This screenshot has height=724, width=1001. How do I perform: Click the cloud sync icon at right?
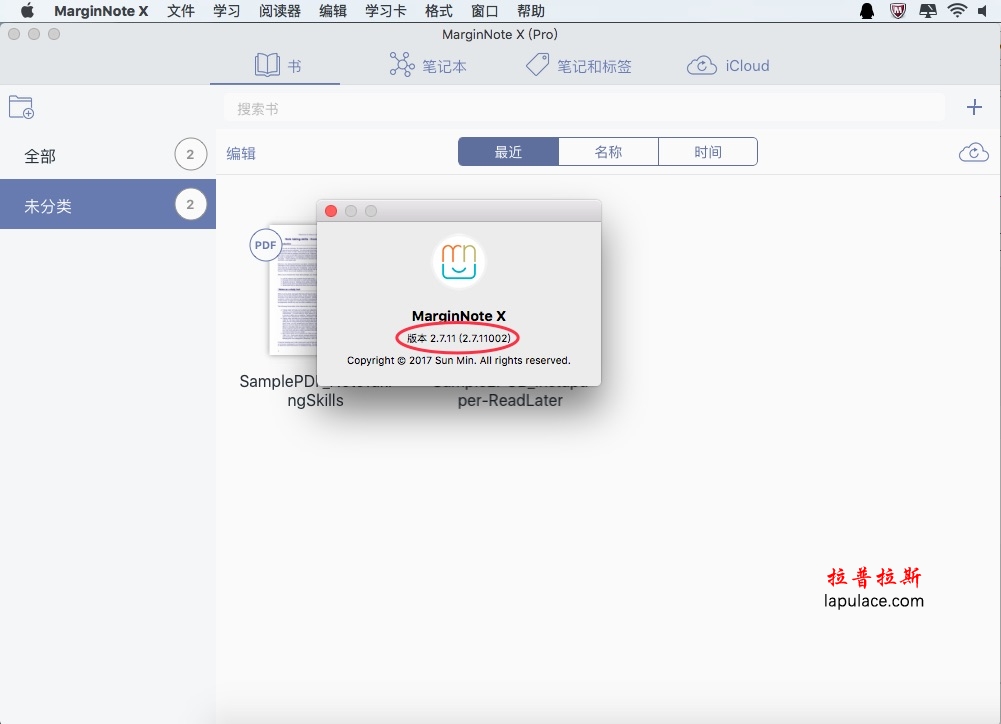(x=973, y=153)
